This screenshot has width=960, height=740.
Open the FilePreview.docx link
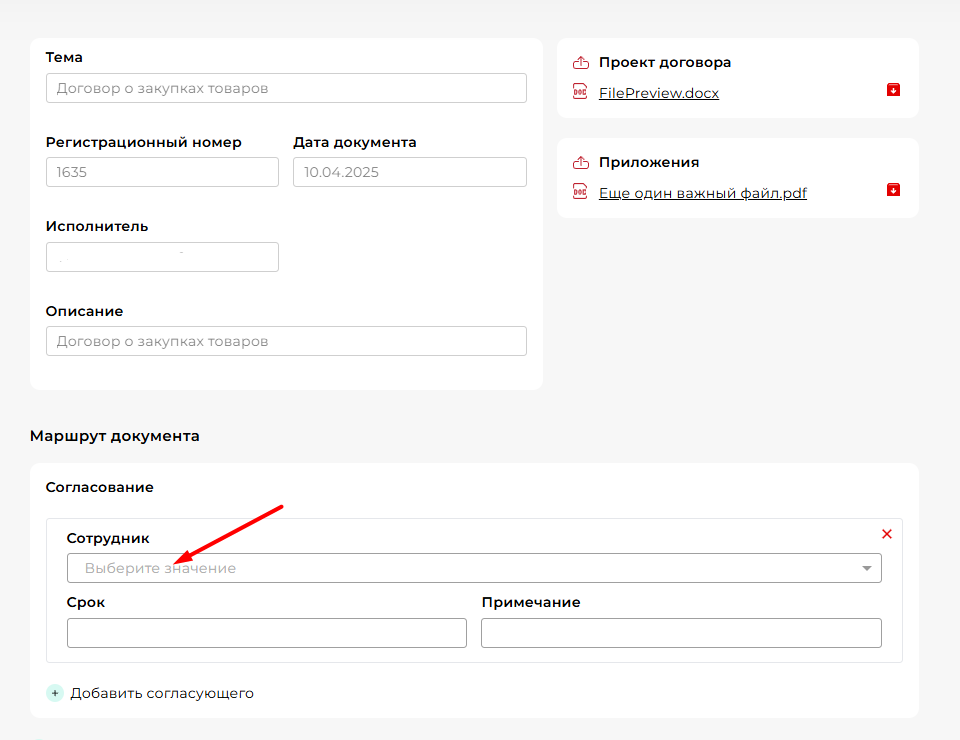(658, 93)
